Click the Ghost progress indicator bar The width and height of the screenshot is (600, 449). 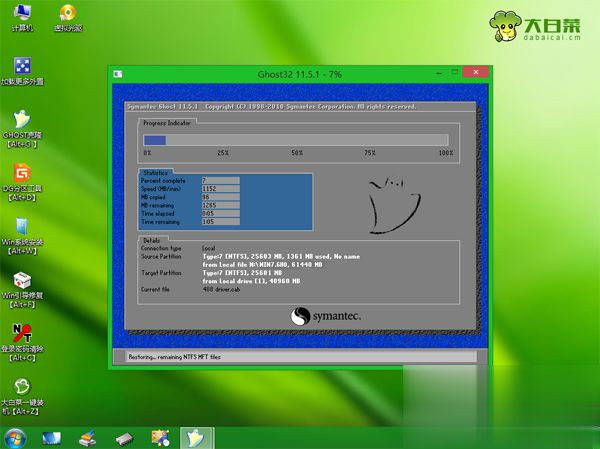[295, 140]
